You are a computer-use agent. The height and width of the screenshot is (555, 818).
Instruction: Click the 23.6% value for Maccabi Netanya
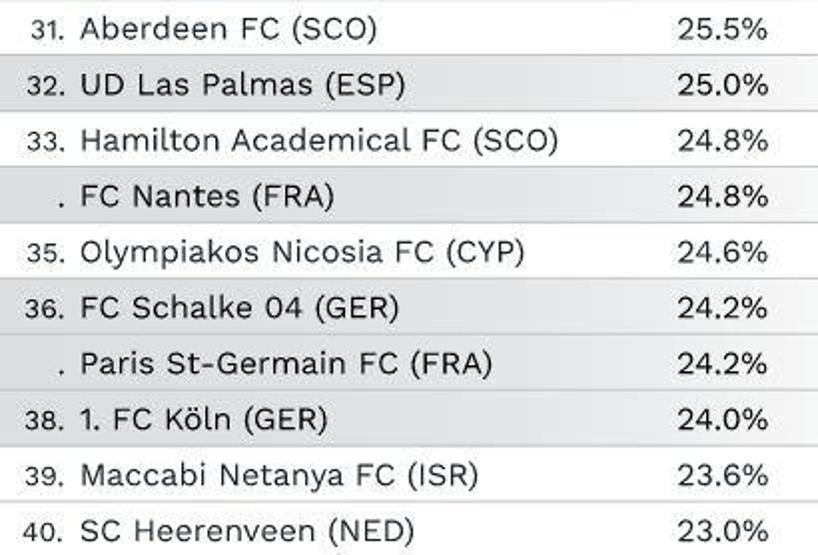[723, 475]
